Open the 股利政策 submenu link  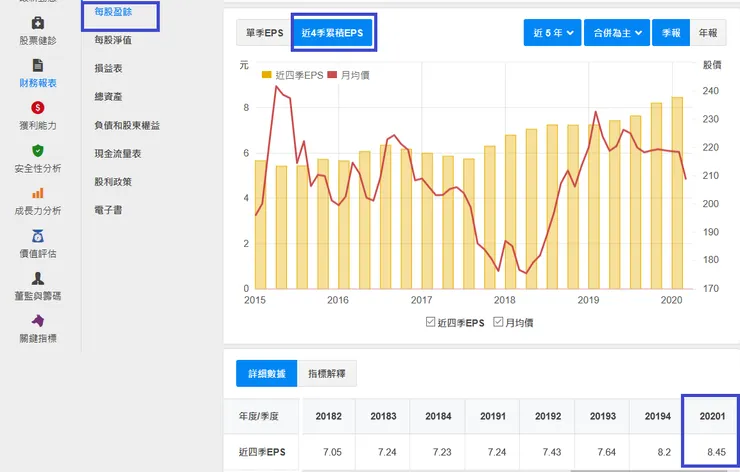click(113, 182)
